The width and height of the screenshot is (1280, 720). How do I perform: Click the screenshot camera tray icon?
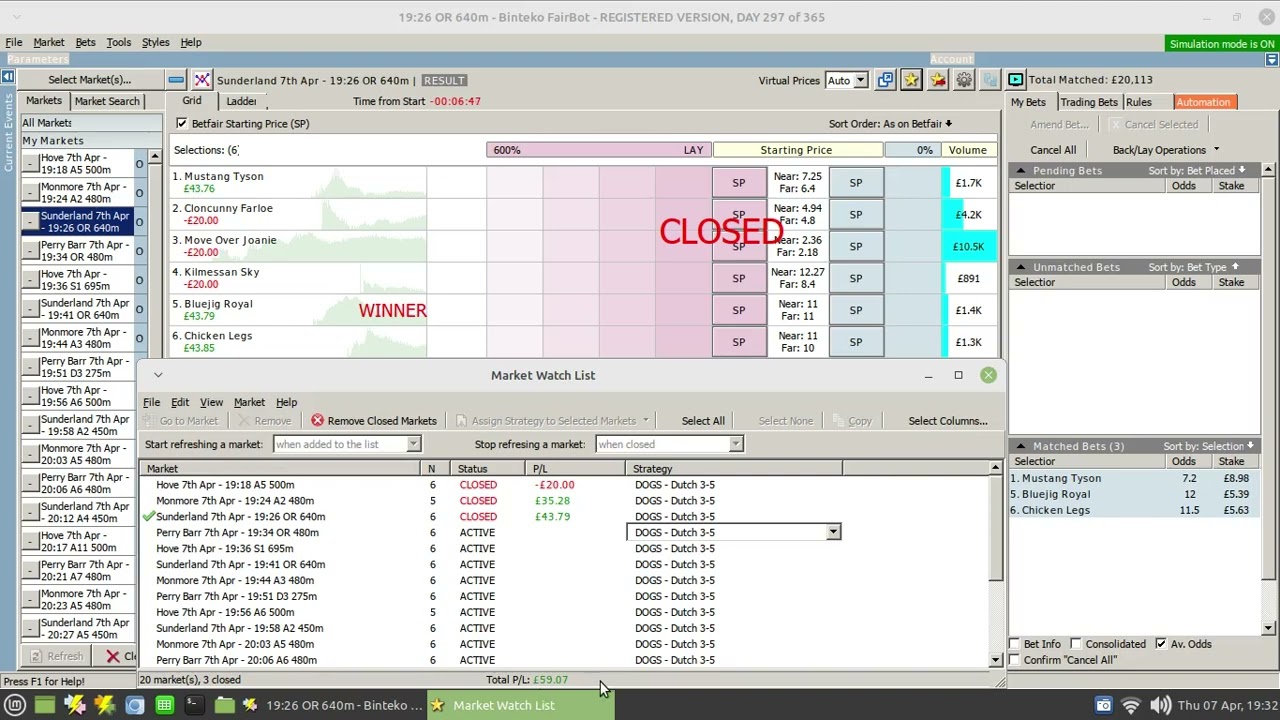click(1103, 706)
